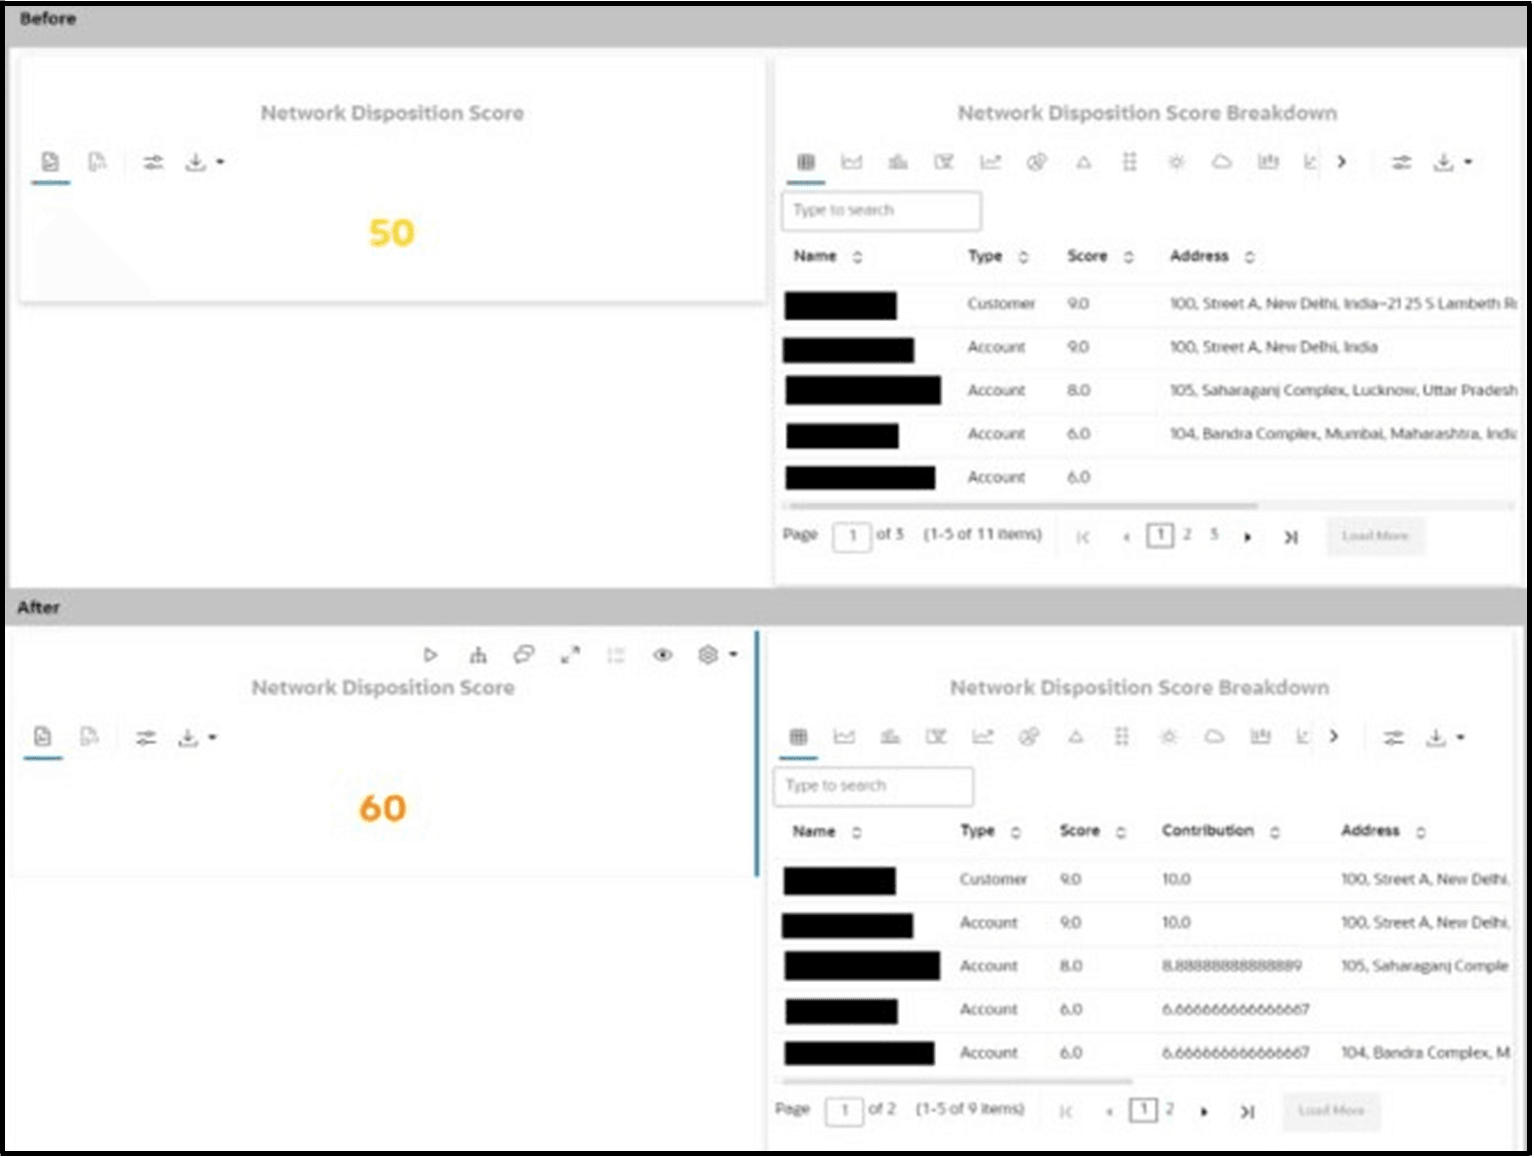Select page 1 in After table pagination
The width and height of the screenshot is (1534, 1158).
click(1143, 1110)
